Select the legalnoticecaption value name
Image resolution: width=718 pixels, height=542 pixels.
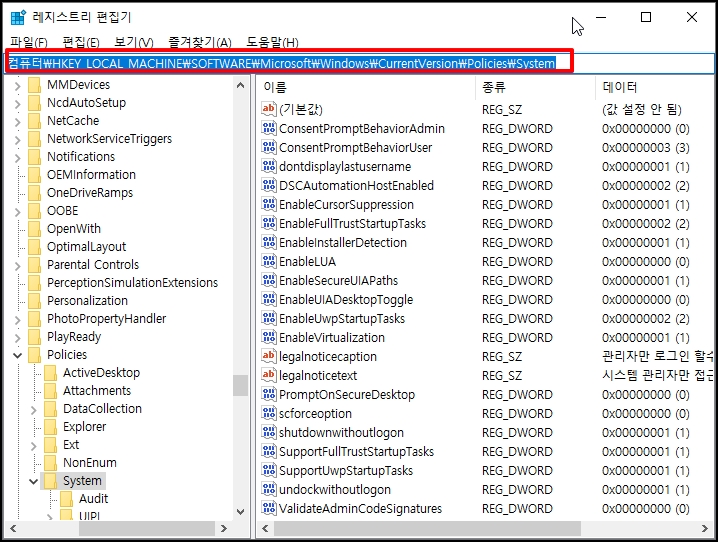point(328,356)
